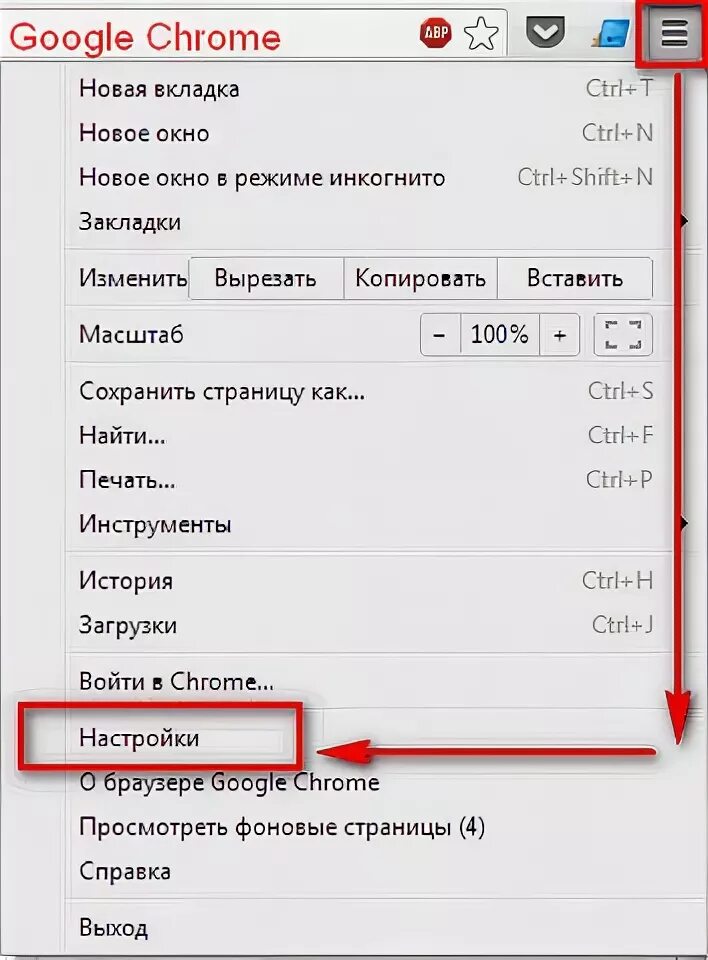Click the blue extension icon in toolbar
Screen dimensions: 708x960
click(x=612, y=32)
